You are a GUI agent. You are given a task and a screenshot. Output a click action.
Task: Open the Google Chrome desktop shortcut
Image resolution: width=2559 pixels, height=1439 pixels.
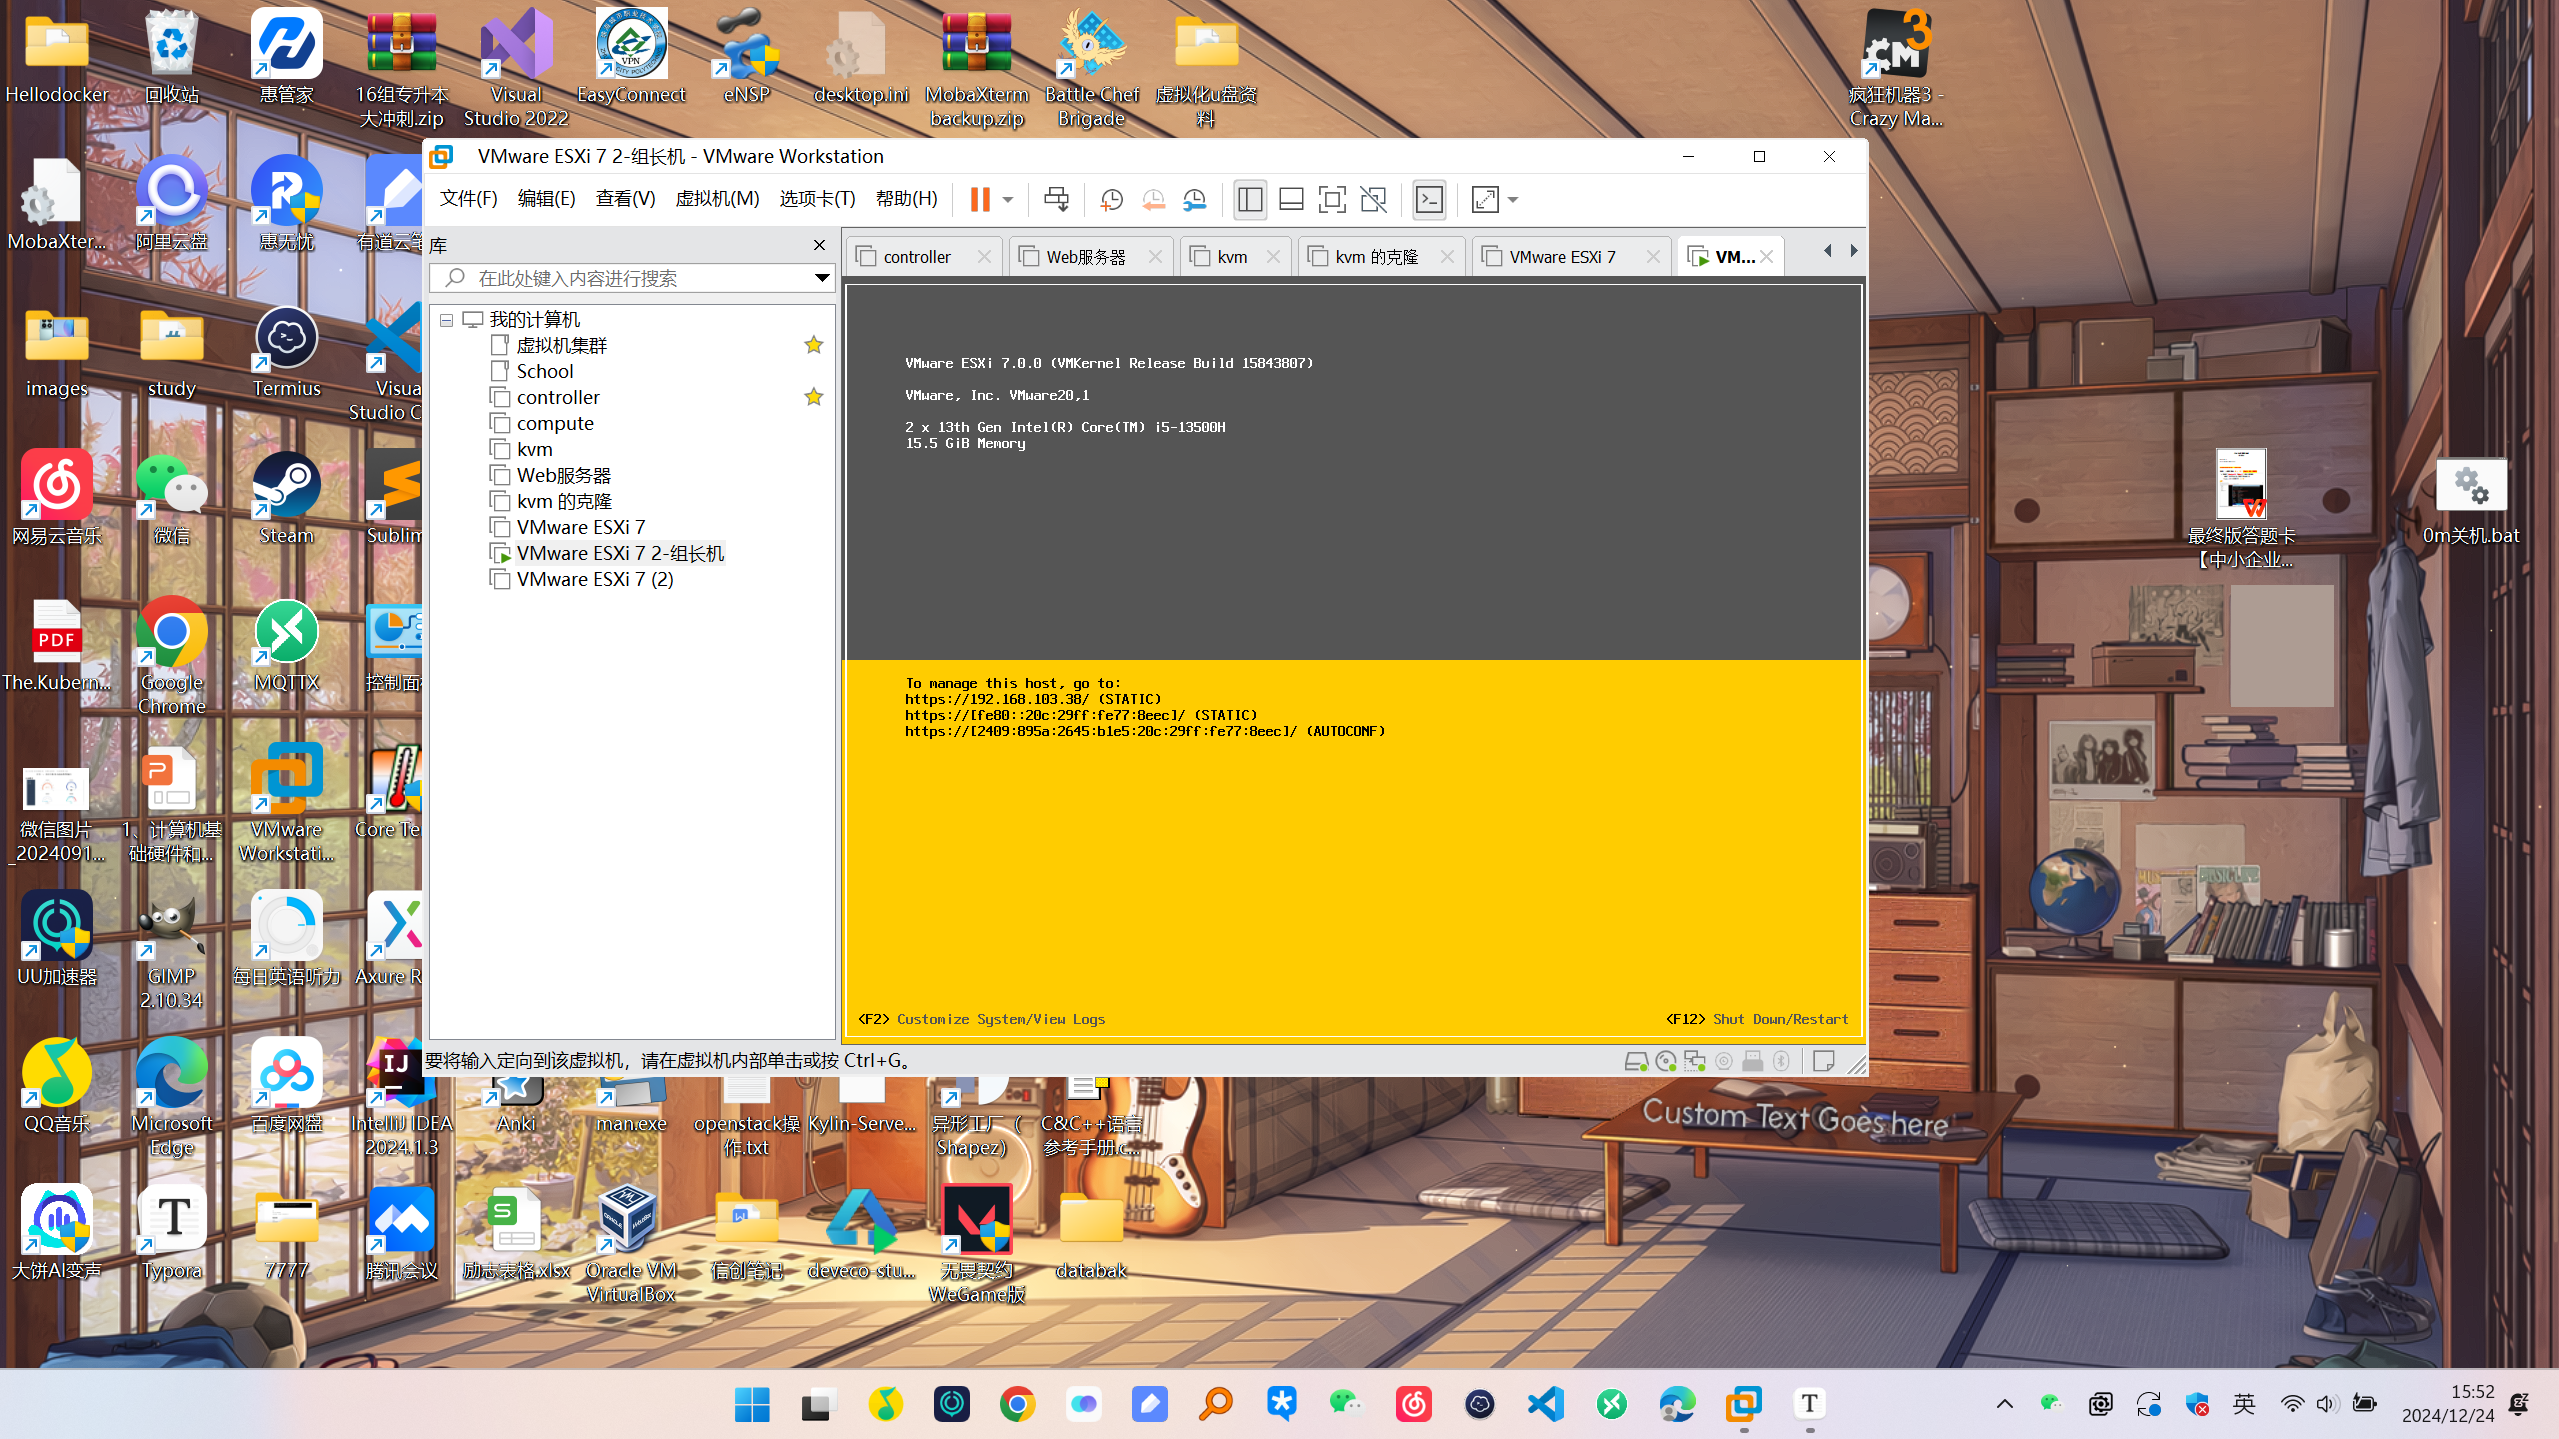click(171, 656)
